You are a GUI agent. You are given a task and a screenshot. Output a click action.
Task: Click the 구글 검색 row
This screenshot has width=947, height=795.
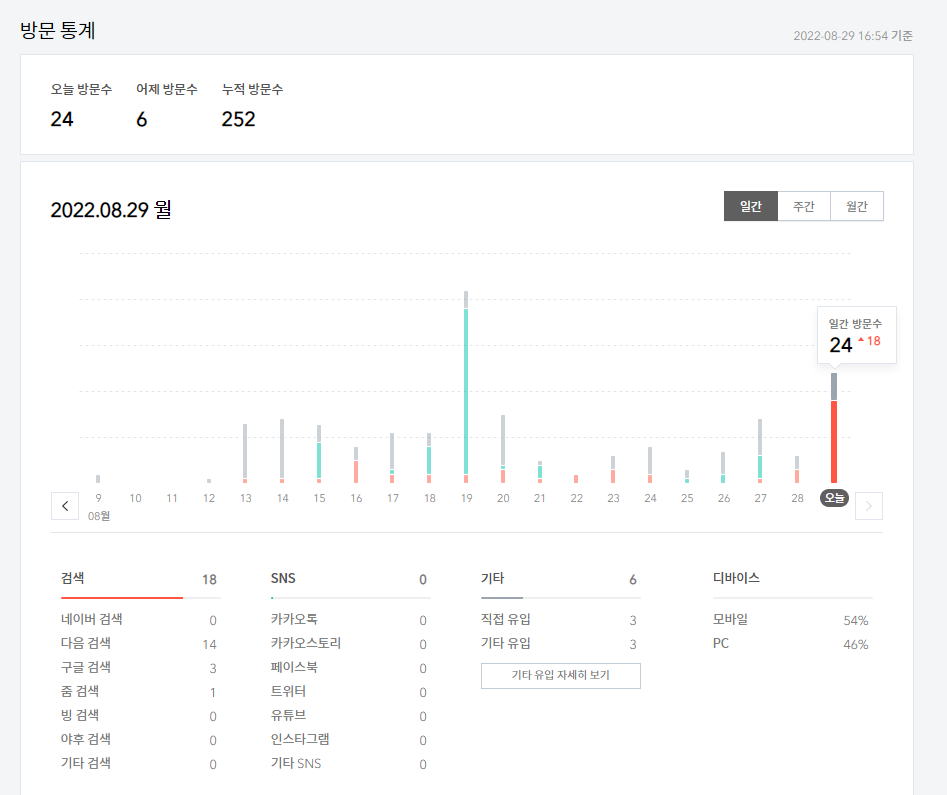click(x=140, y=668)
